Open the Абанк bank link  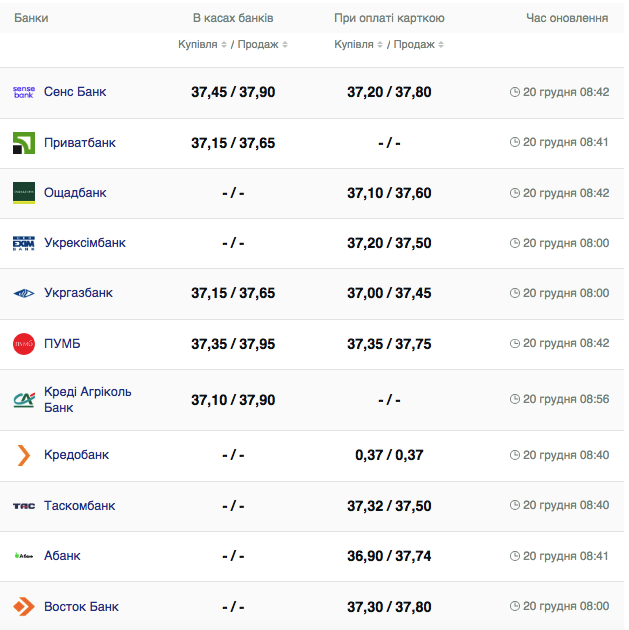tap(62, 556)
